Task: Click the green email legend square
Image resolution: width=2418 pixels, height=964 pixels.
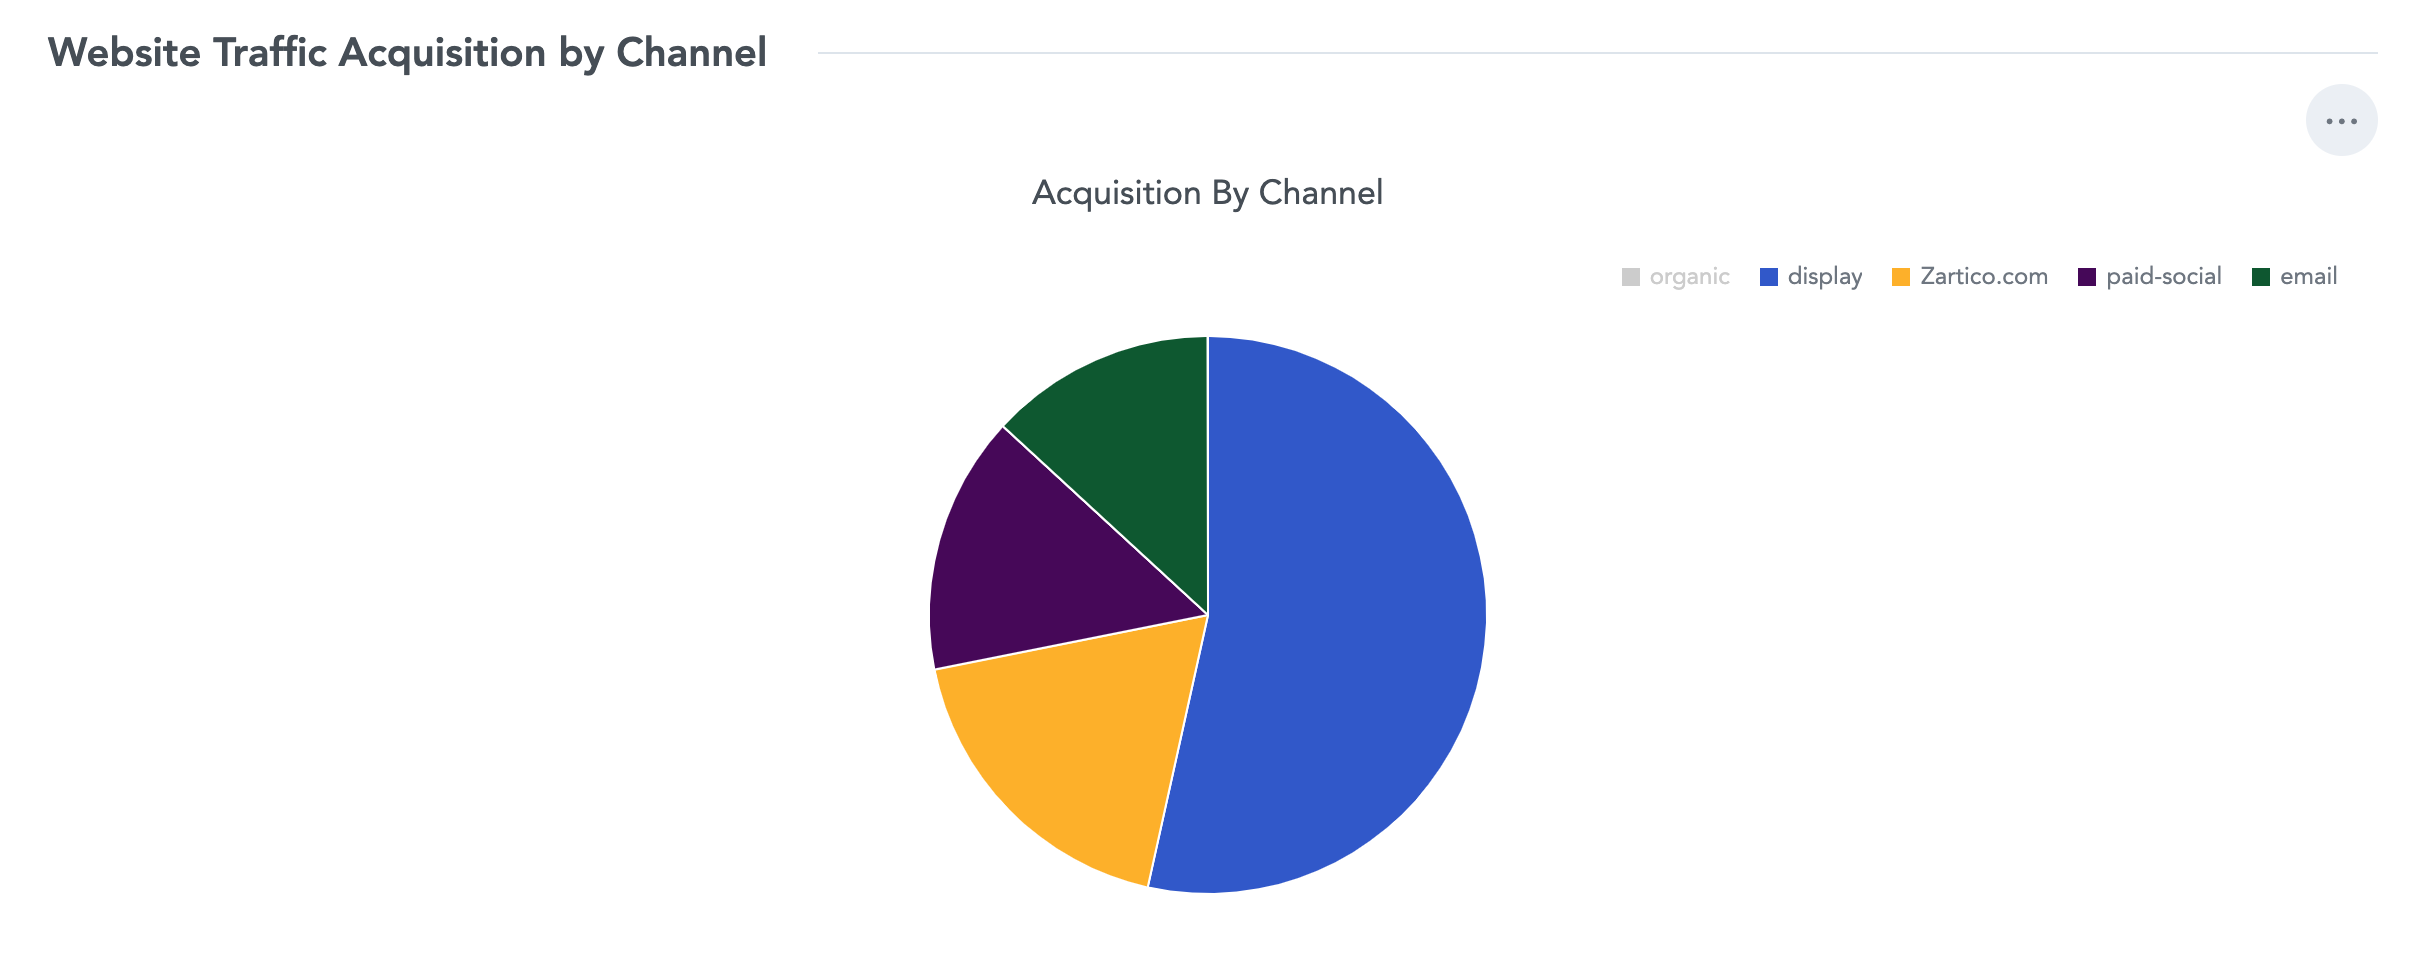Action: coord(2261,277)
